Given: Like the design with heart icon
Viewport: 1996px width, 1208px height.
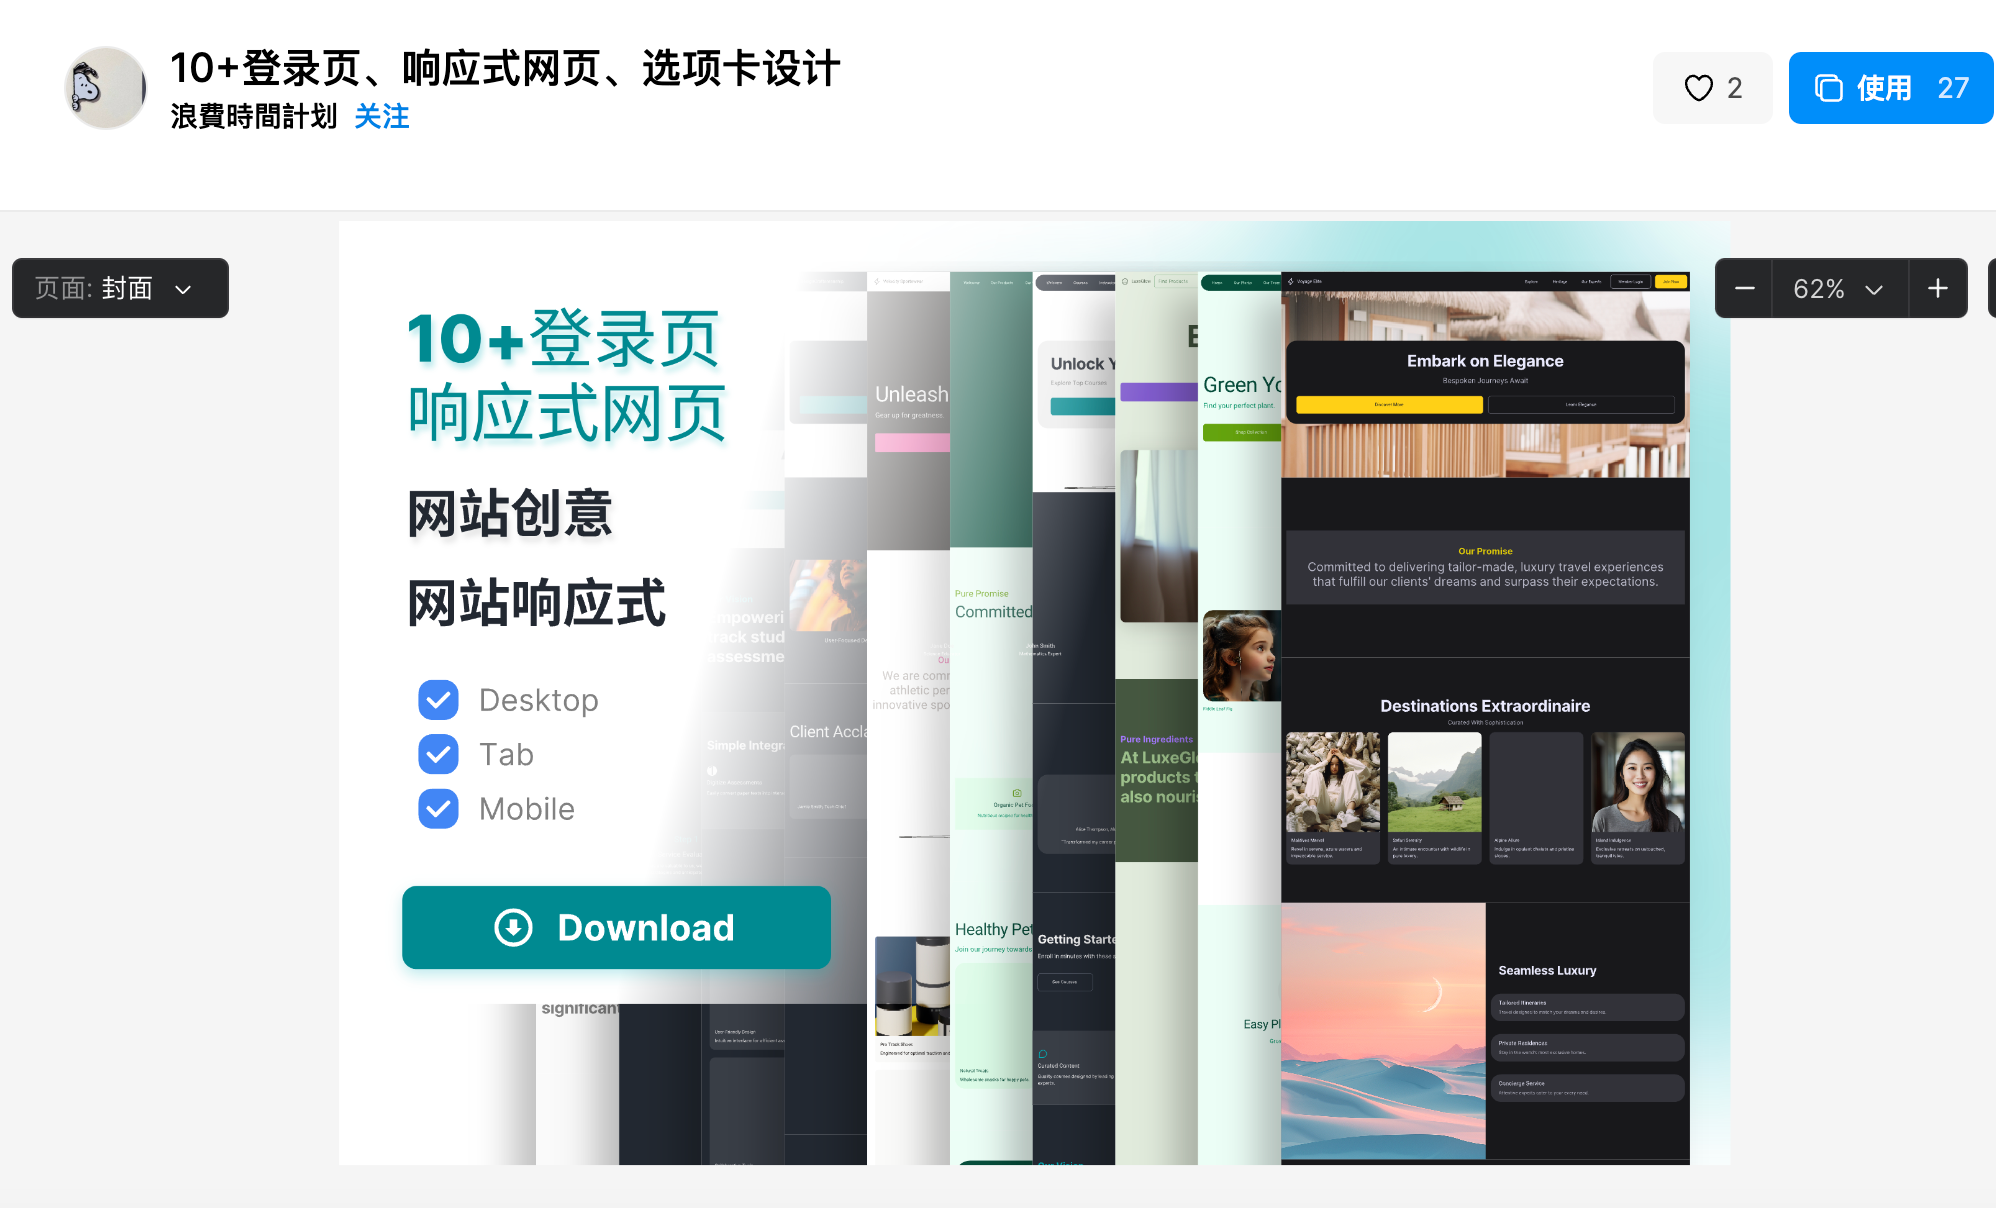Looking at the screenshot, I should (1699, 88).
